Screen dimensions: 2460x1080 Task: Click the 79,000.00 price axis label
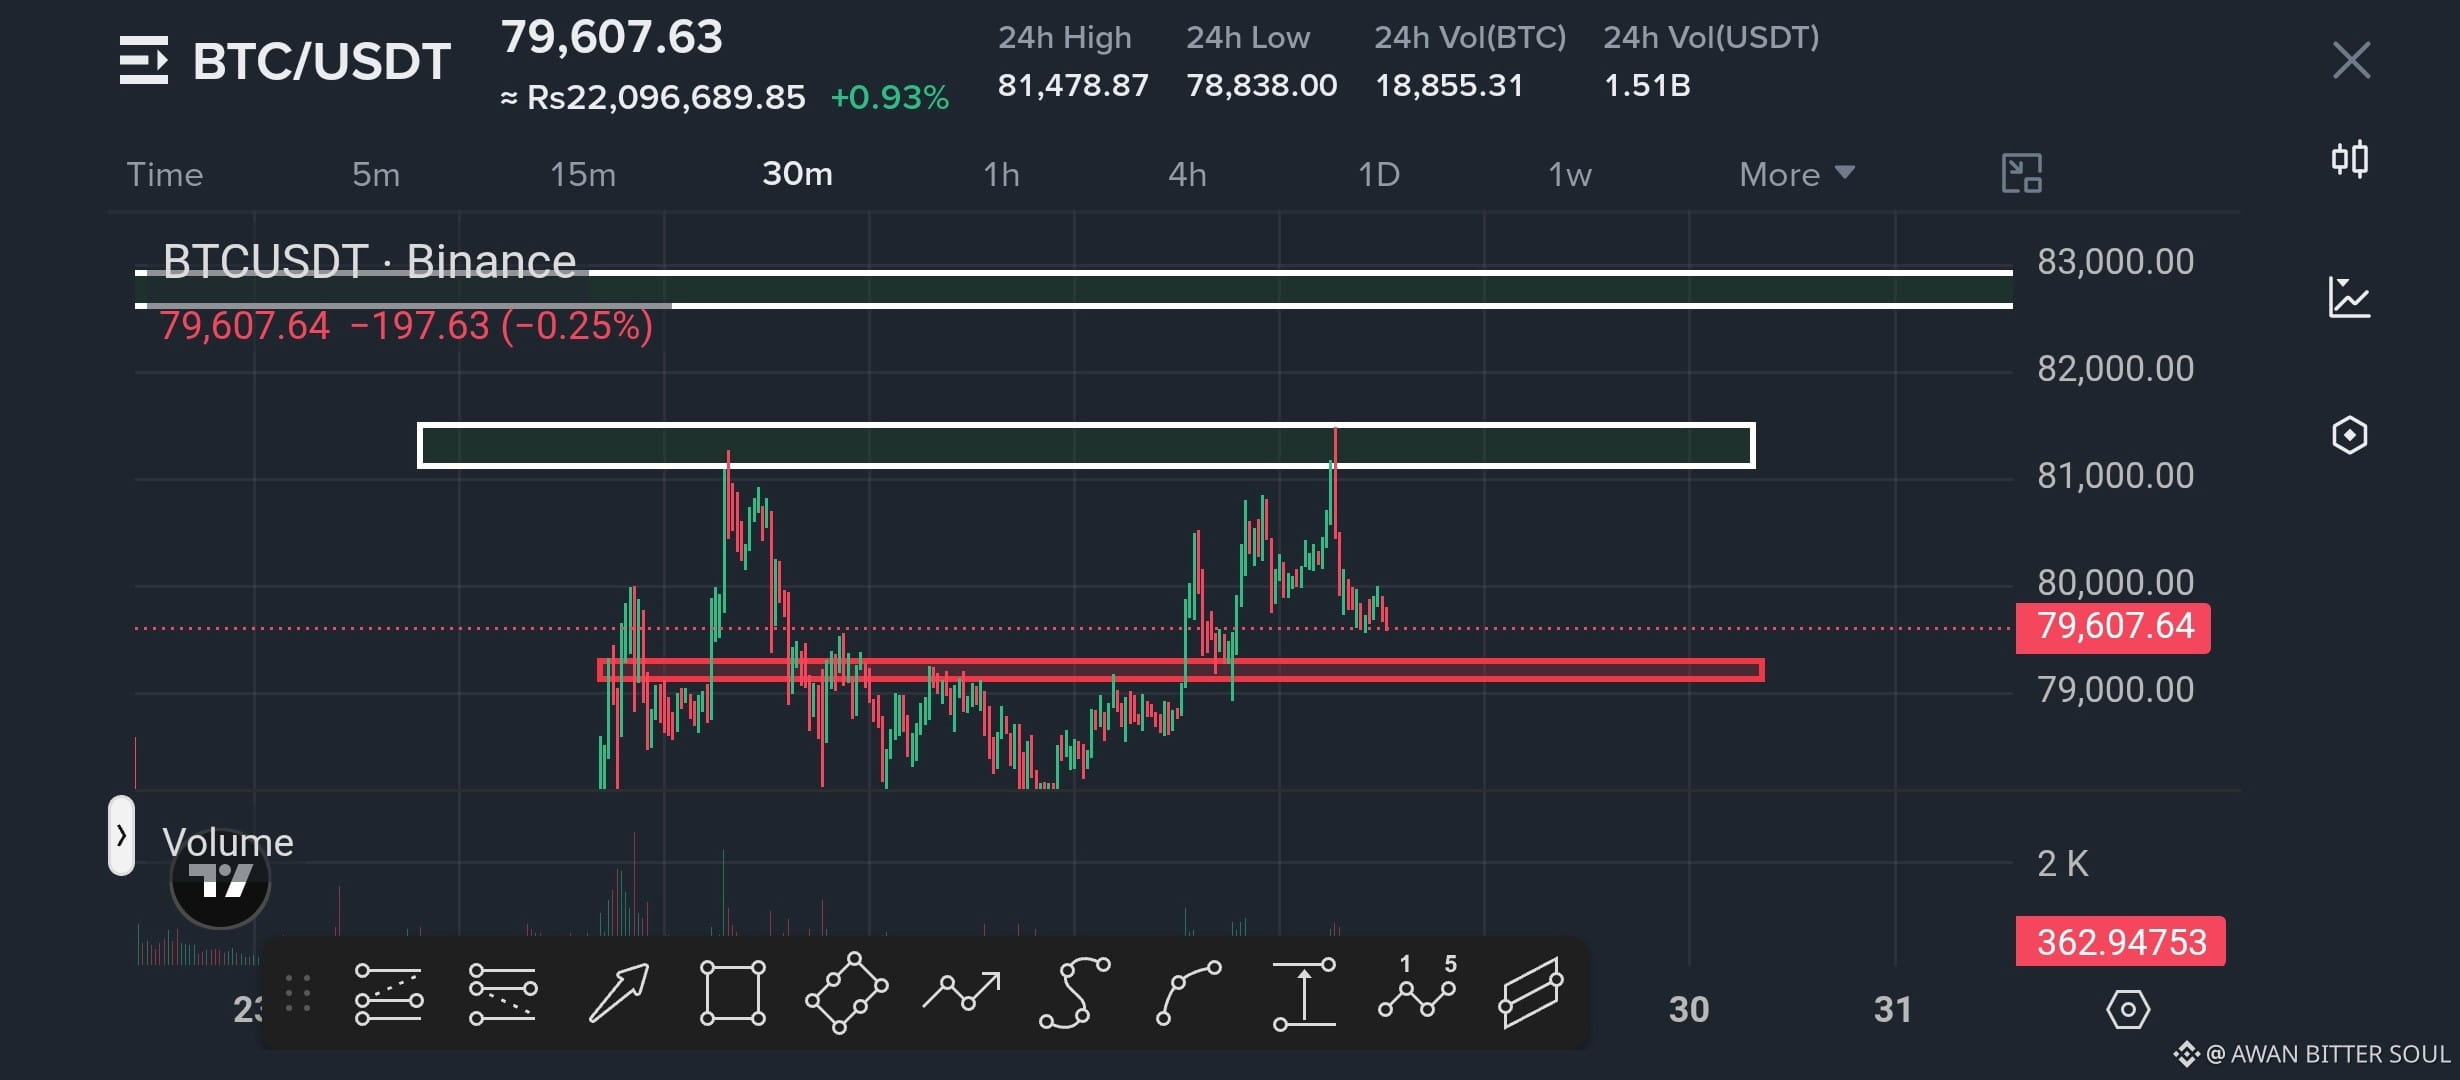[2116, 690]
